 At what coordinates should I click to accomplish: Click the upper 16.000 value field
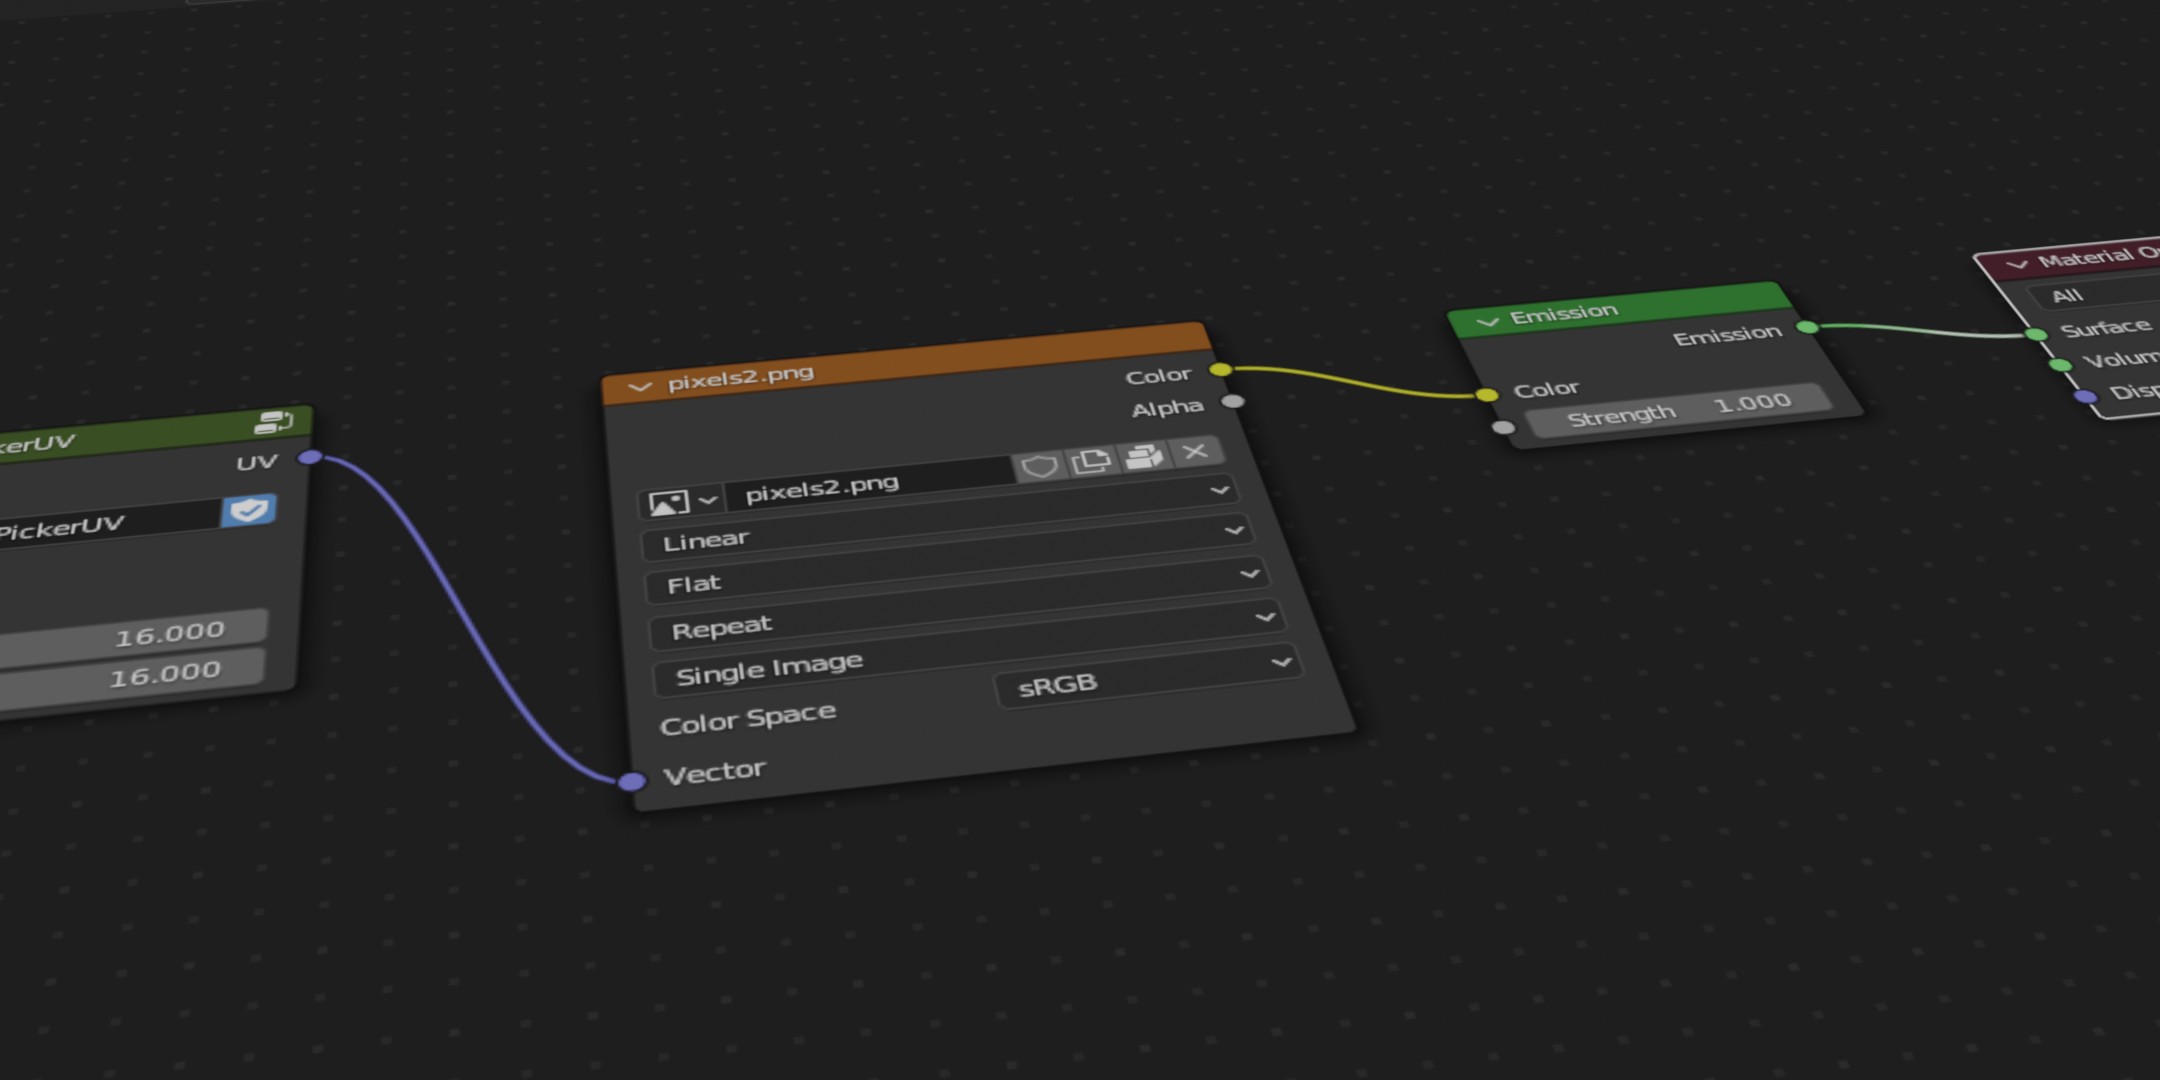(133, 636)
